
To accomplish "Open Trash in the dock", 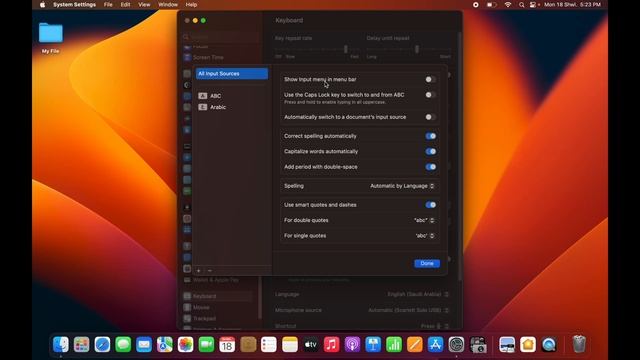I will (579, 344).
